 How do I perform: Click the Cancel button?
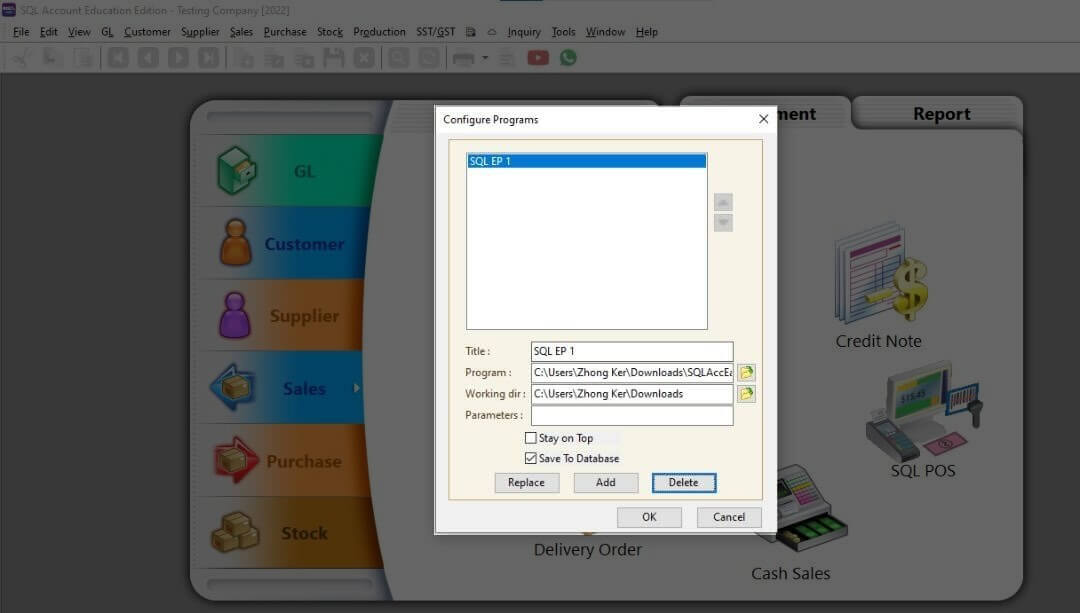click(x=729, y=517)
